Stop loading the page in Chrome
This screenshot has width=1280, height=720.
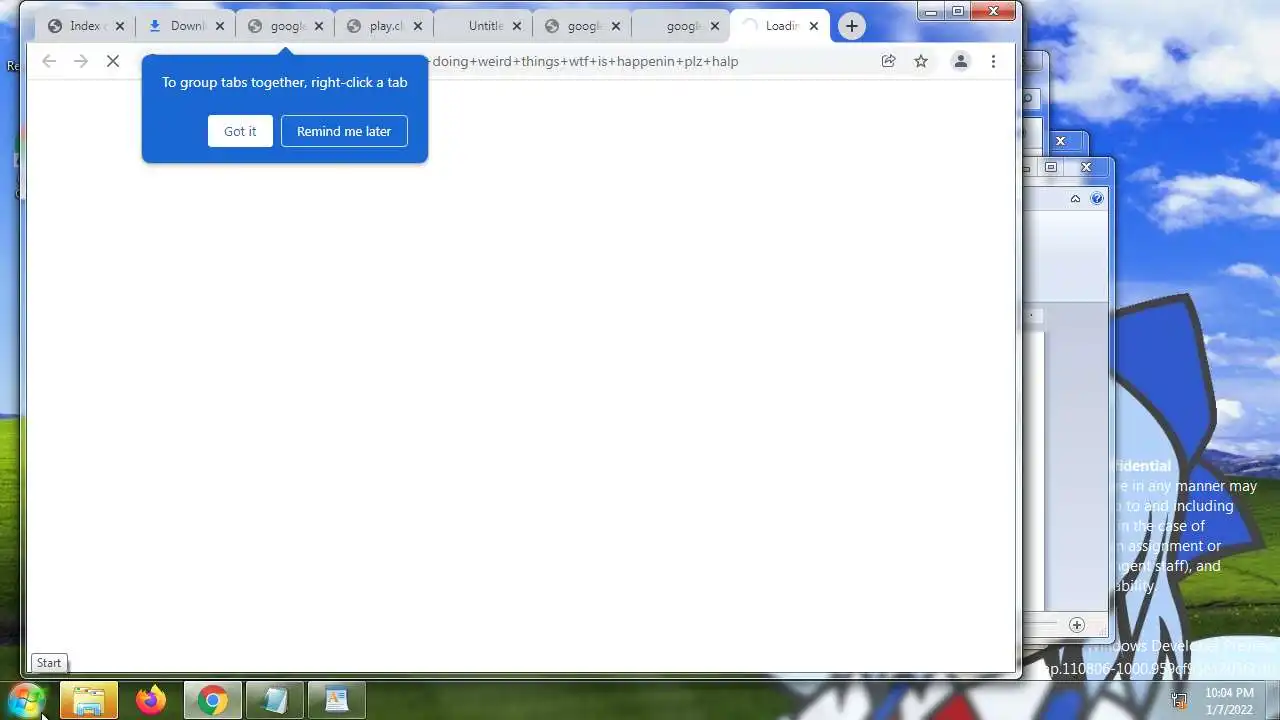113,61
